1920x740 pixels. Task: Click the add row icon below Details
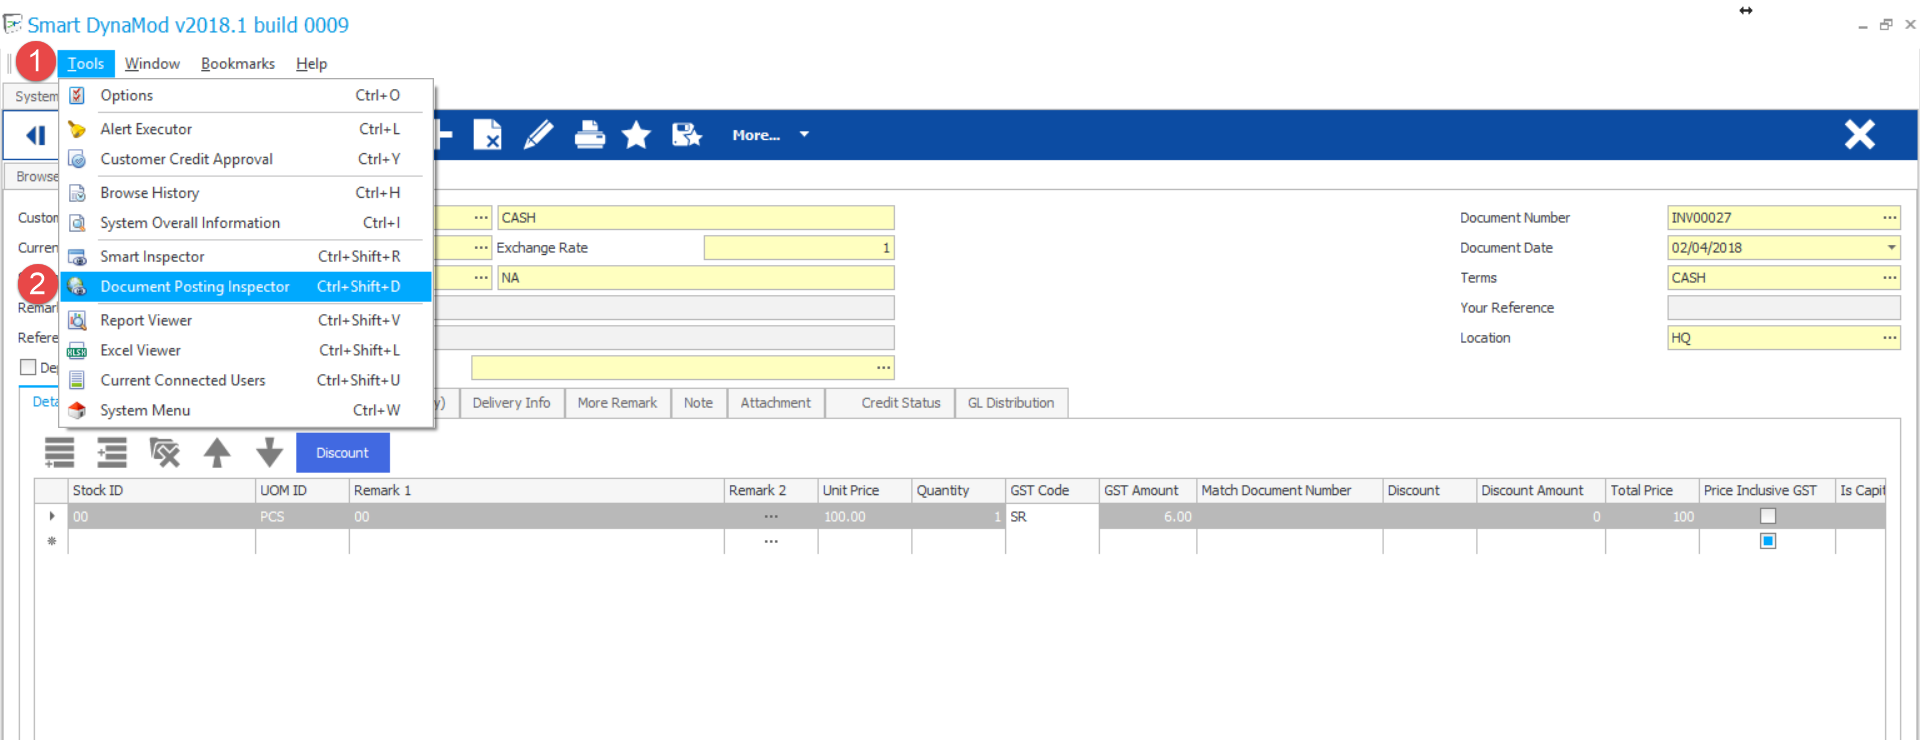tap(60, 453)
